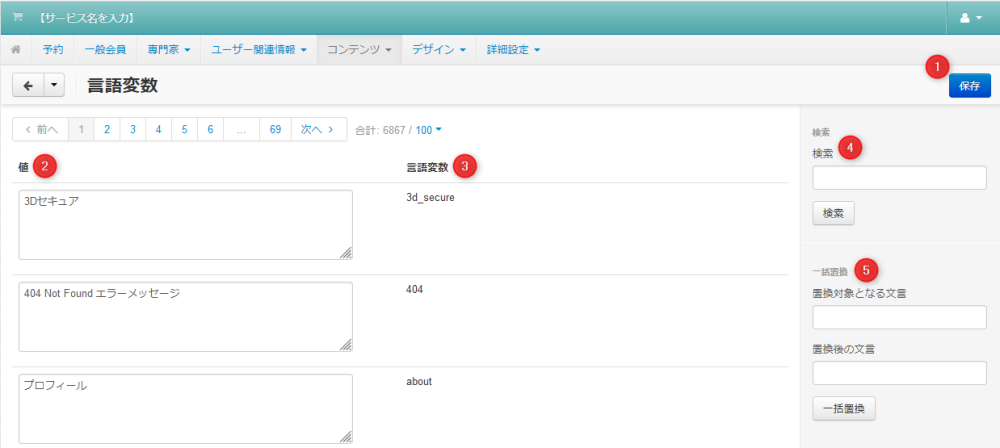Click the 言語変数 column header
This screenshot has height=448, width=1000.
click(427, 167)
